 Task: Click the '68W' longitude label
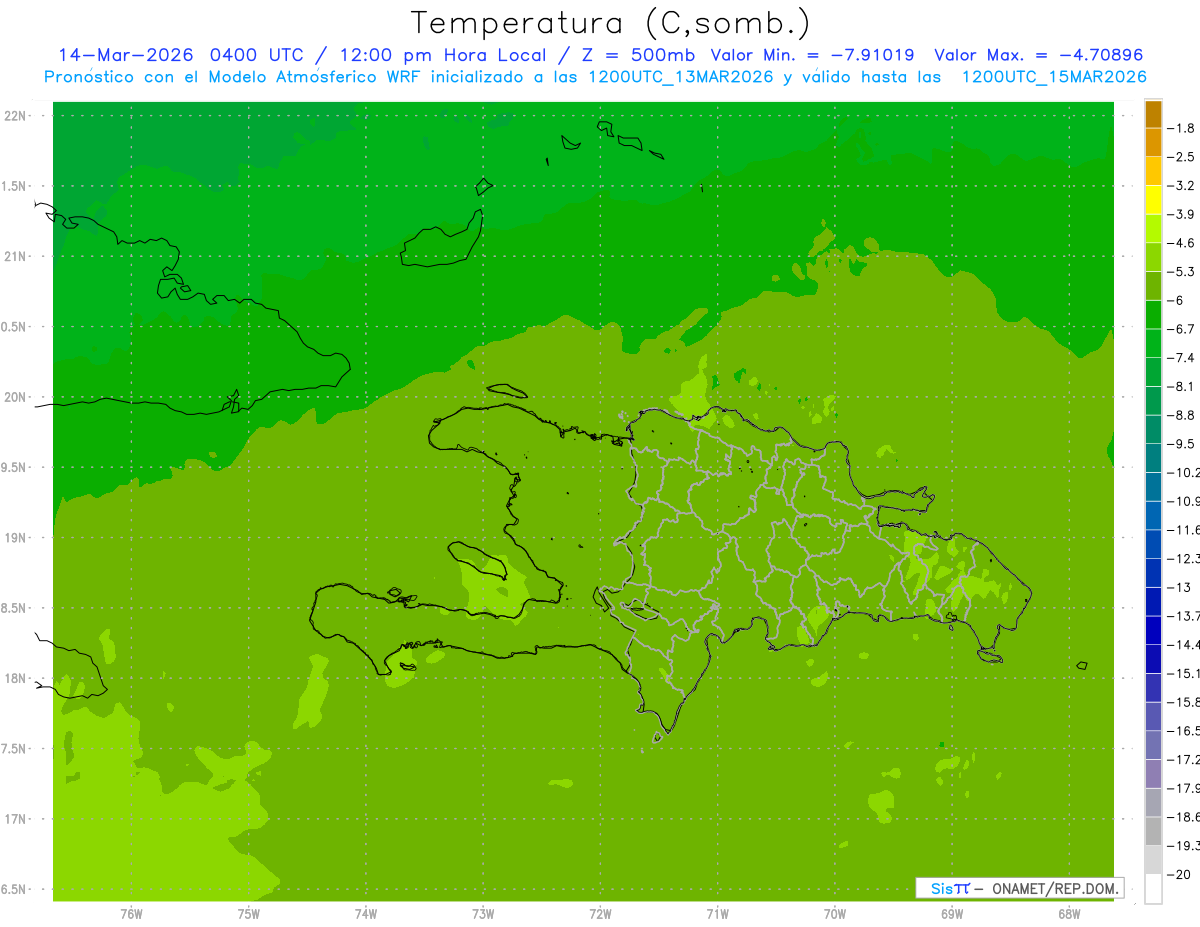(1068, 914)
